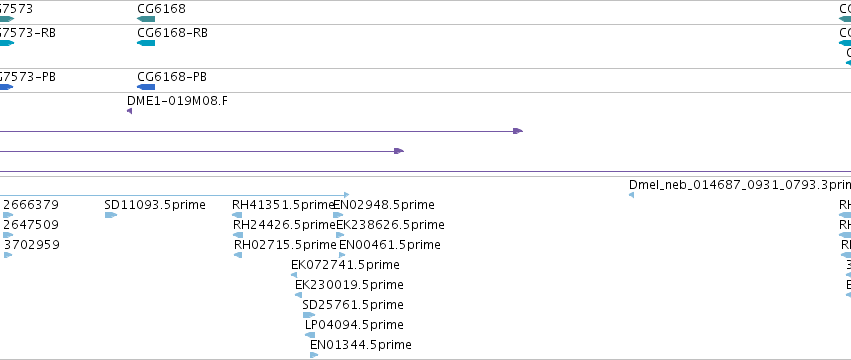Select the EN01344.5prime arrow marker

point(314,355)
